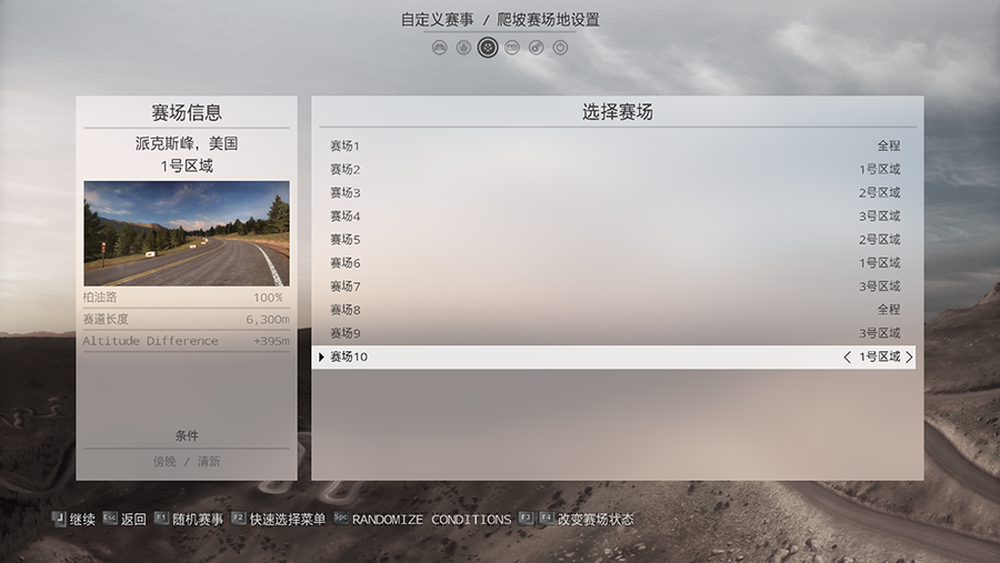Select the highlighted wheel stage-setup step icon
This screenshot has height=563, width=1000.
click(488, 47)
